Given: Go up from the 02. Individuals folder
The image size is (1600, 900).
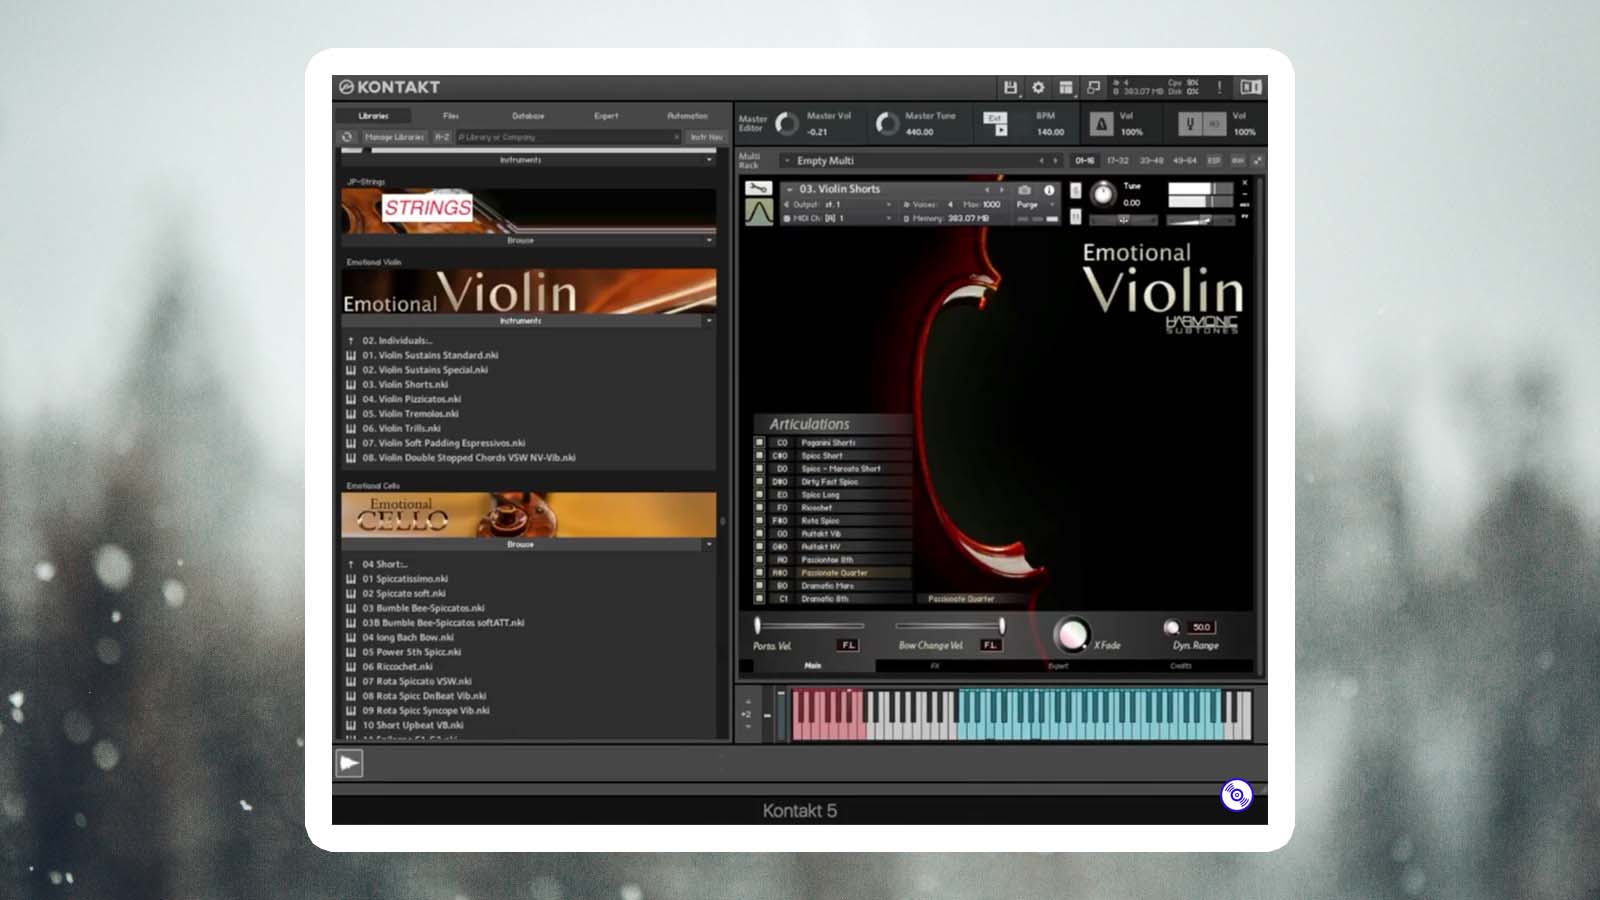Looking at the screenshot, I should [x=351, y=340].
